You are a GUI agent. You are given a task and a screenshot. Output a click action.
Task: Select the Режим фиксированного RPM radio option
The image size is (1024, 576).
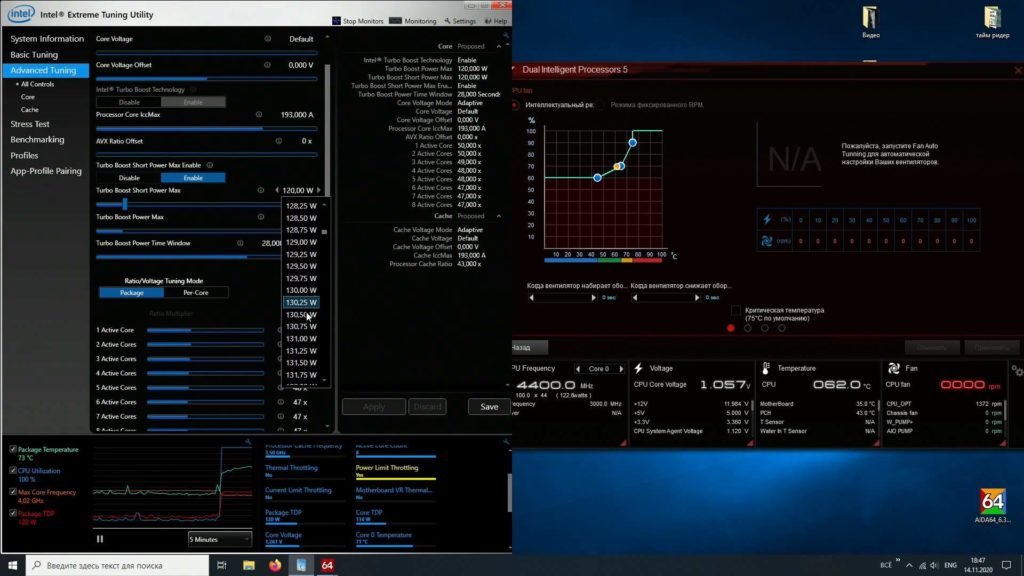[600, 104]
